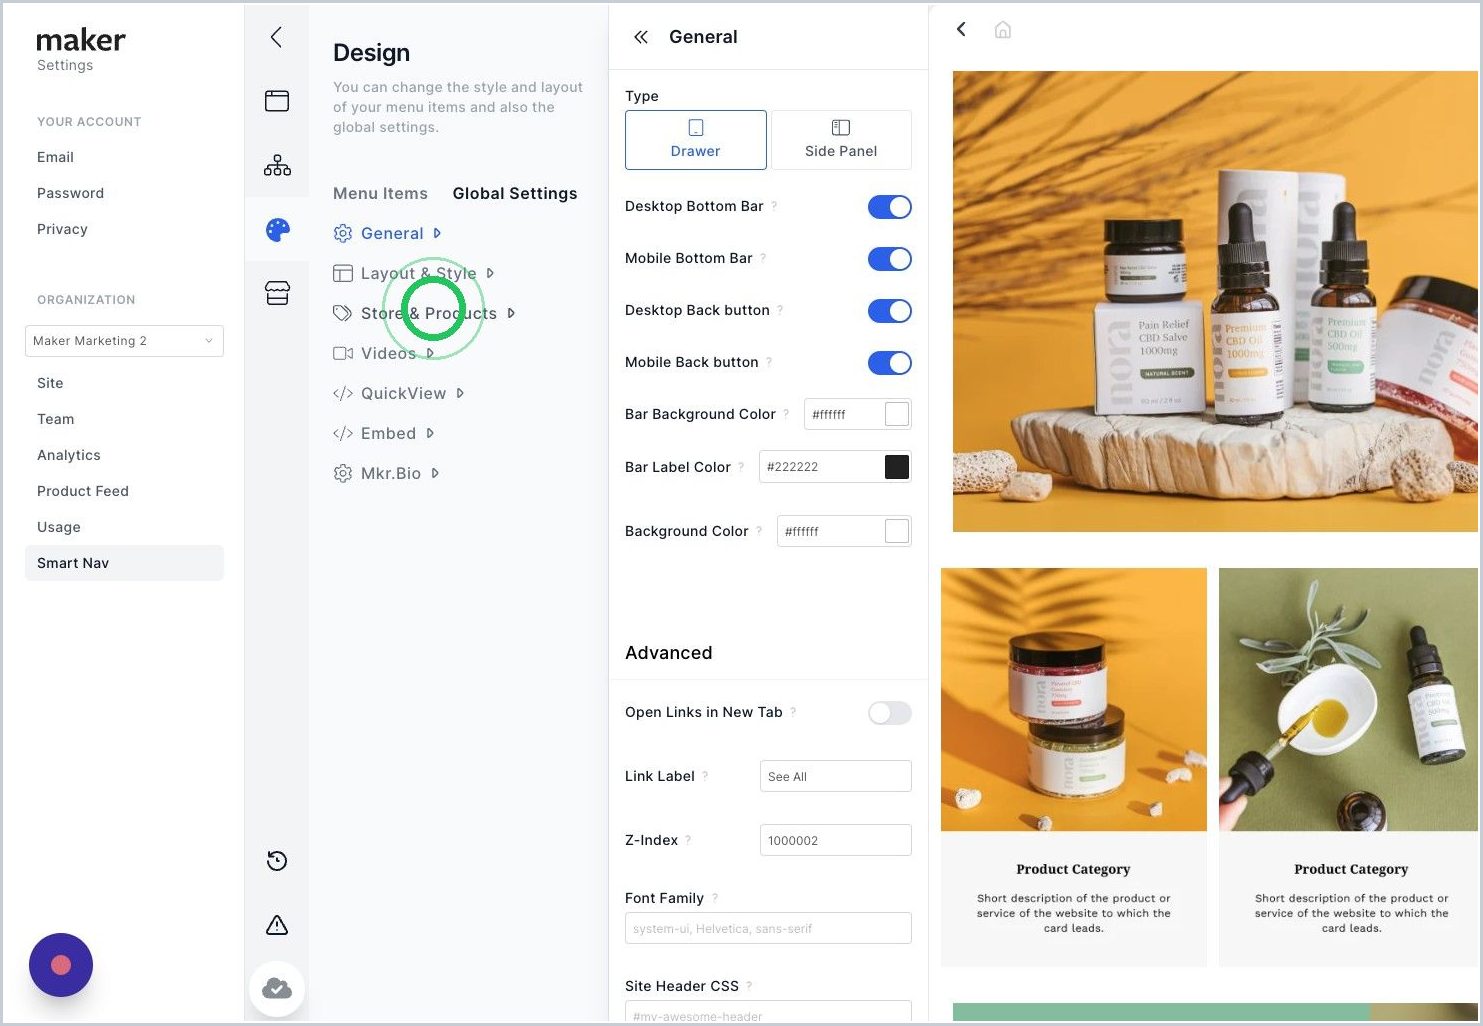The image size is (1483, 1026).
Task: Open Bar Label Color dark swatch
Action: pos(897,467)
